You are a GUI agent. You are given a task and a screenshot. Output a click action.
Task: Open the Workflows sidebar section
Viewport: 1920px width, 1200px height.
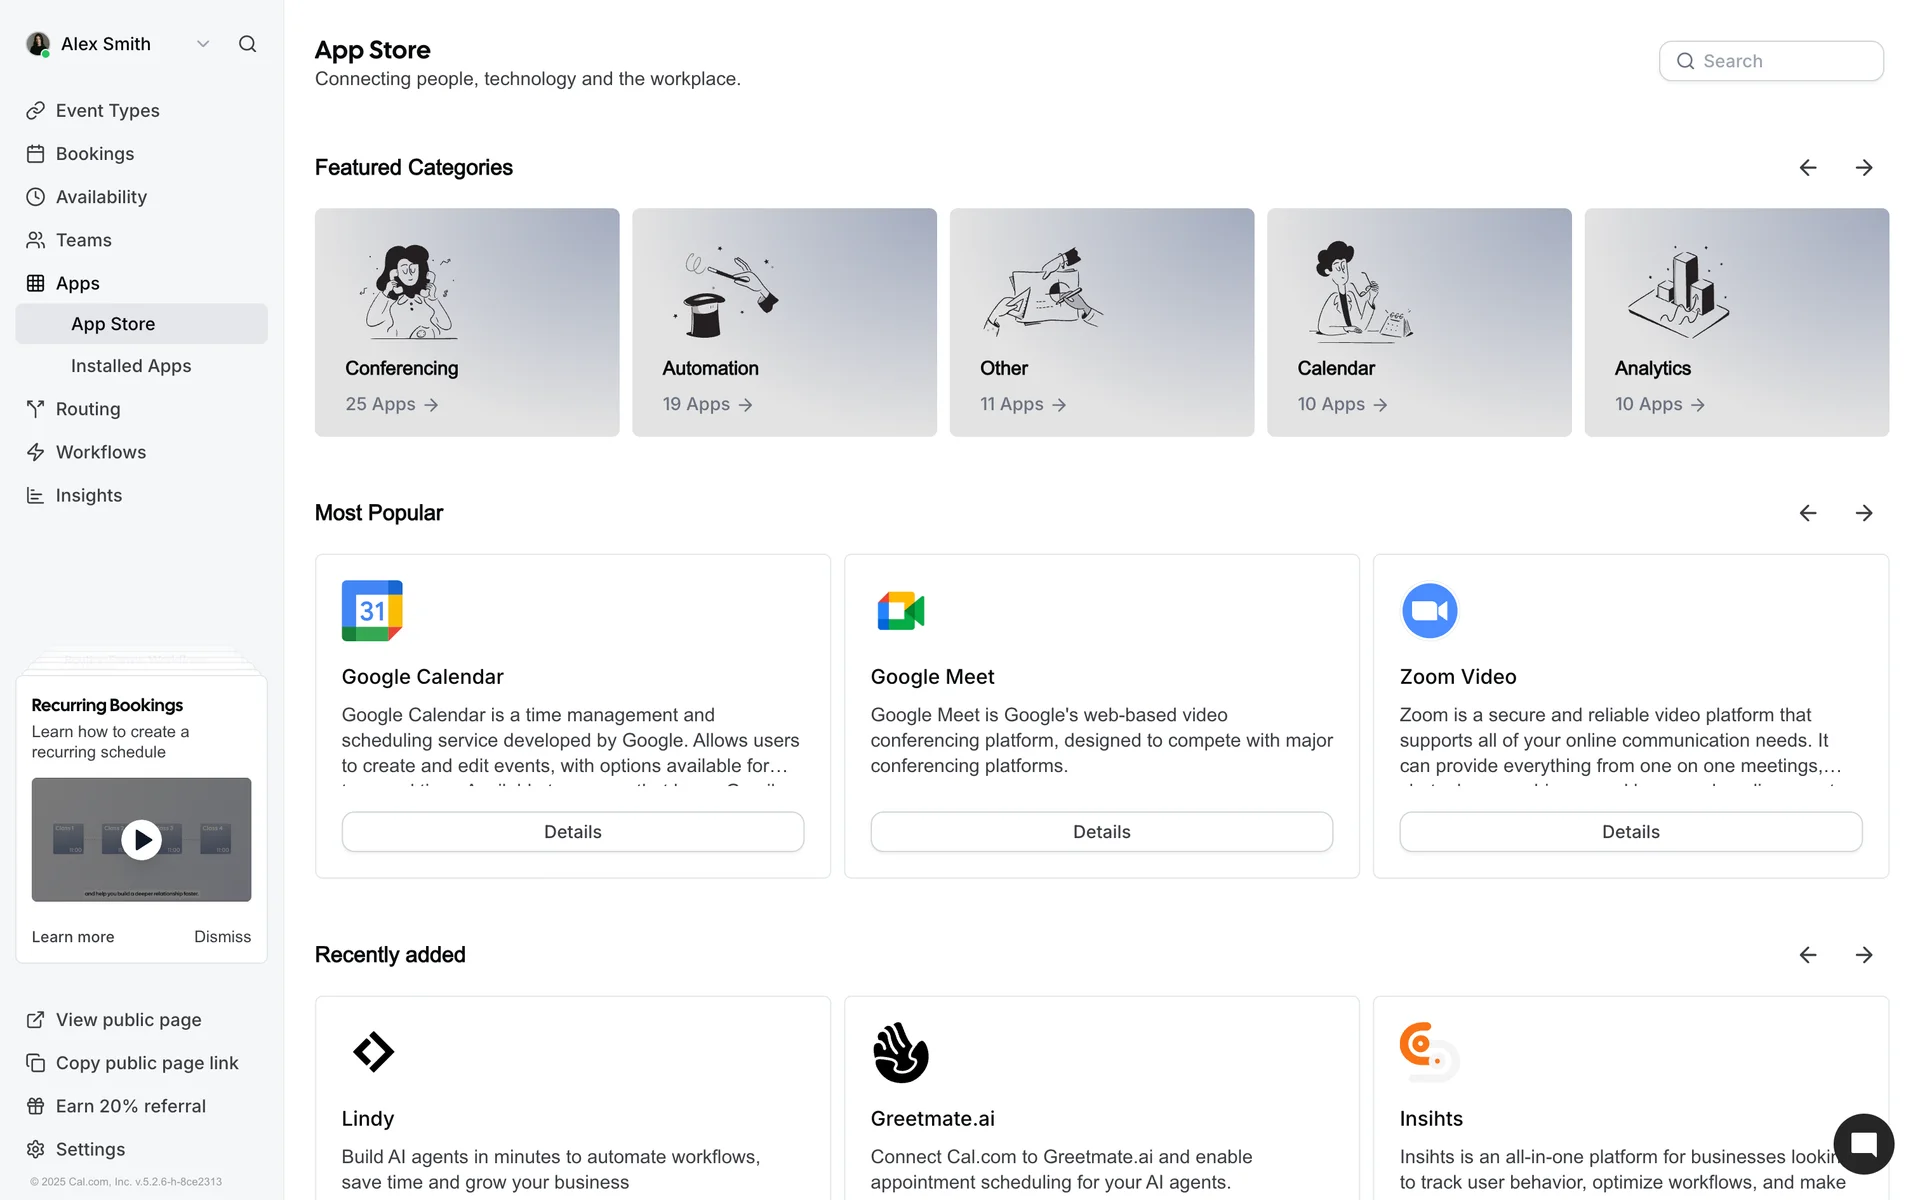click(x=101, y=452)
